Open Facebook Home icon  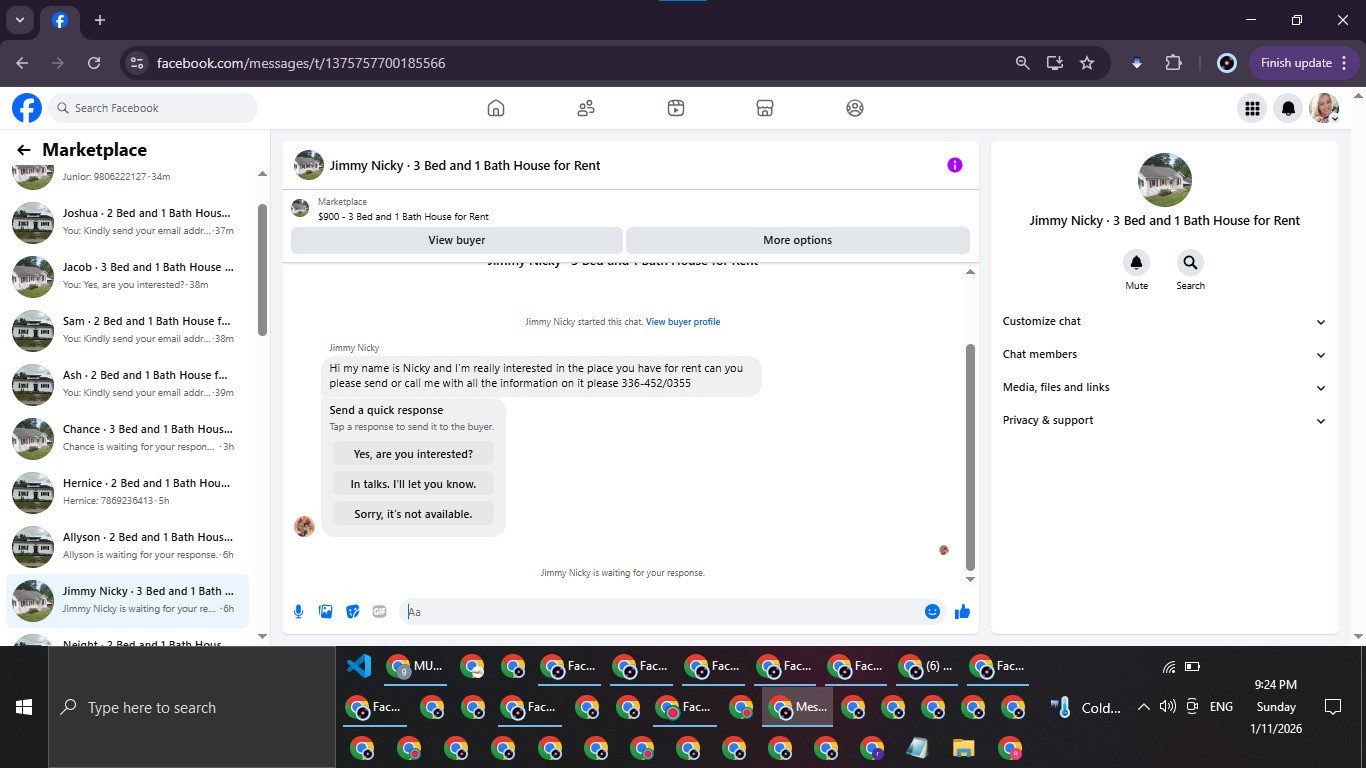(x=496, y=108)
